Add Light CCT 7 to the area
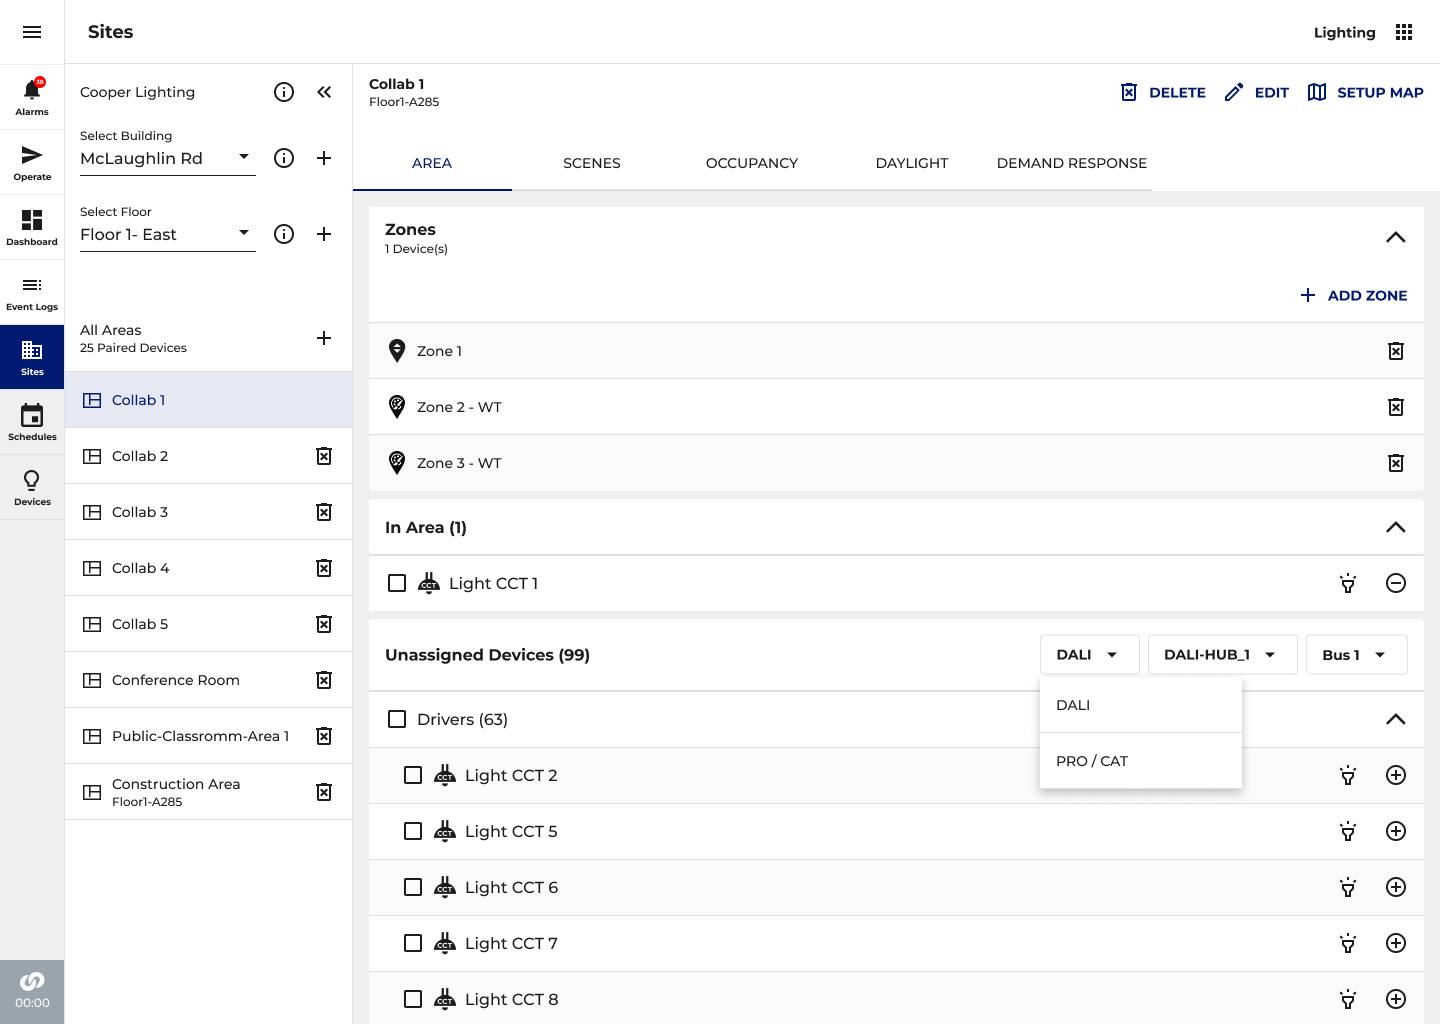Screen dimensions: 1440x1024 pyautogui.click(x=1396, y=943)
